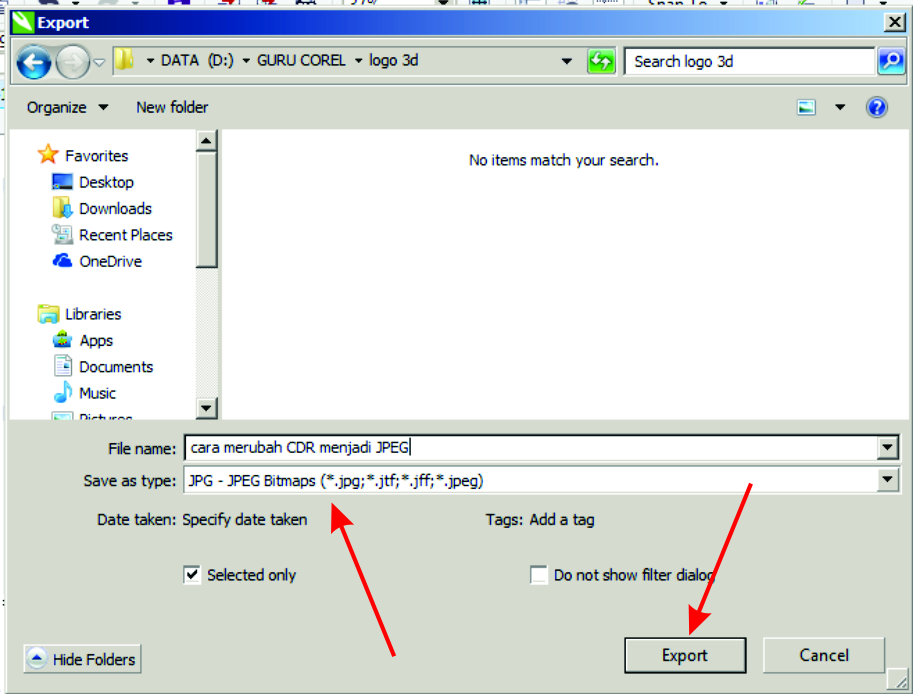Select OneDrive in the navigation pane
This screenshot has height=694, width=913.
click(x=109, y=261)
